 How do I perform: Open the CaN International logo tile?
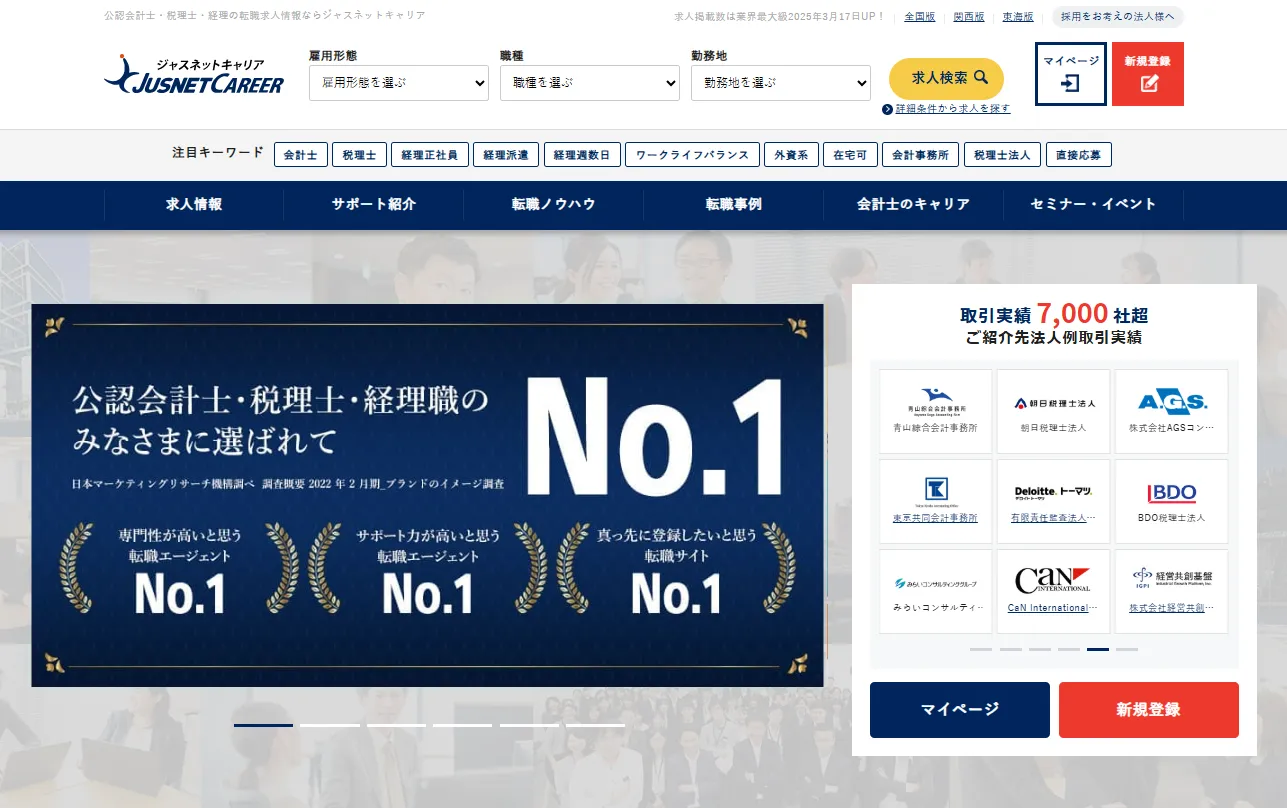tap(1053, 591)
